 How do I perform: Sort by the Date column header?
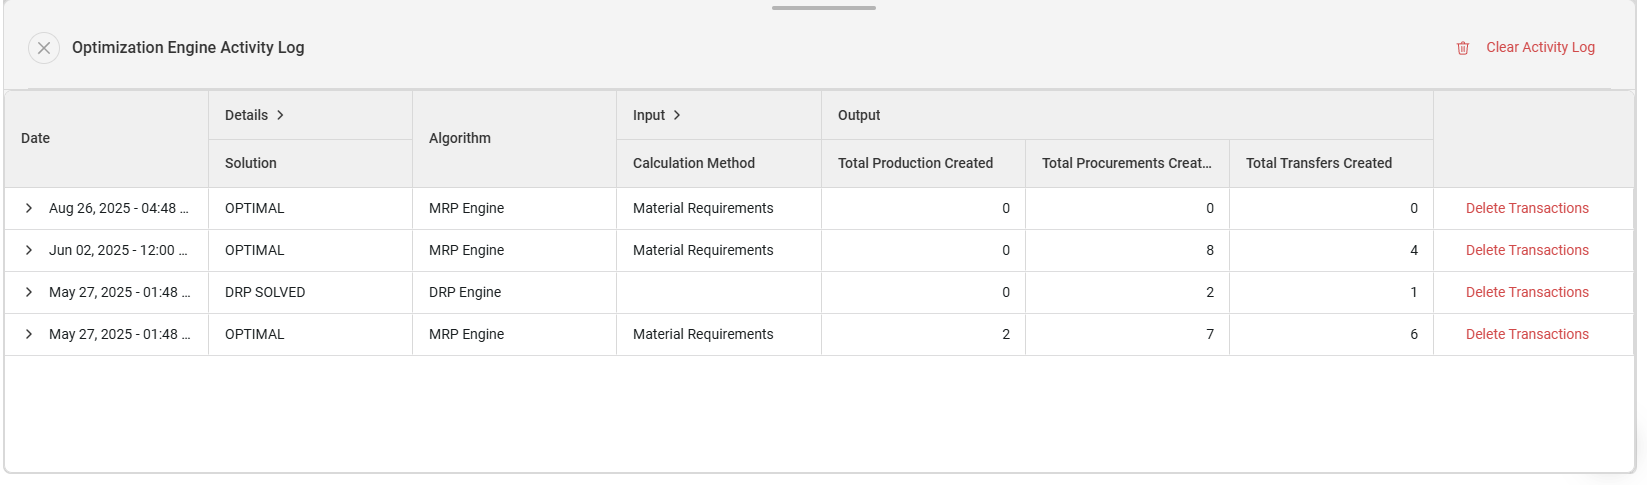36,138
